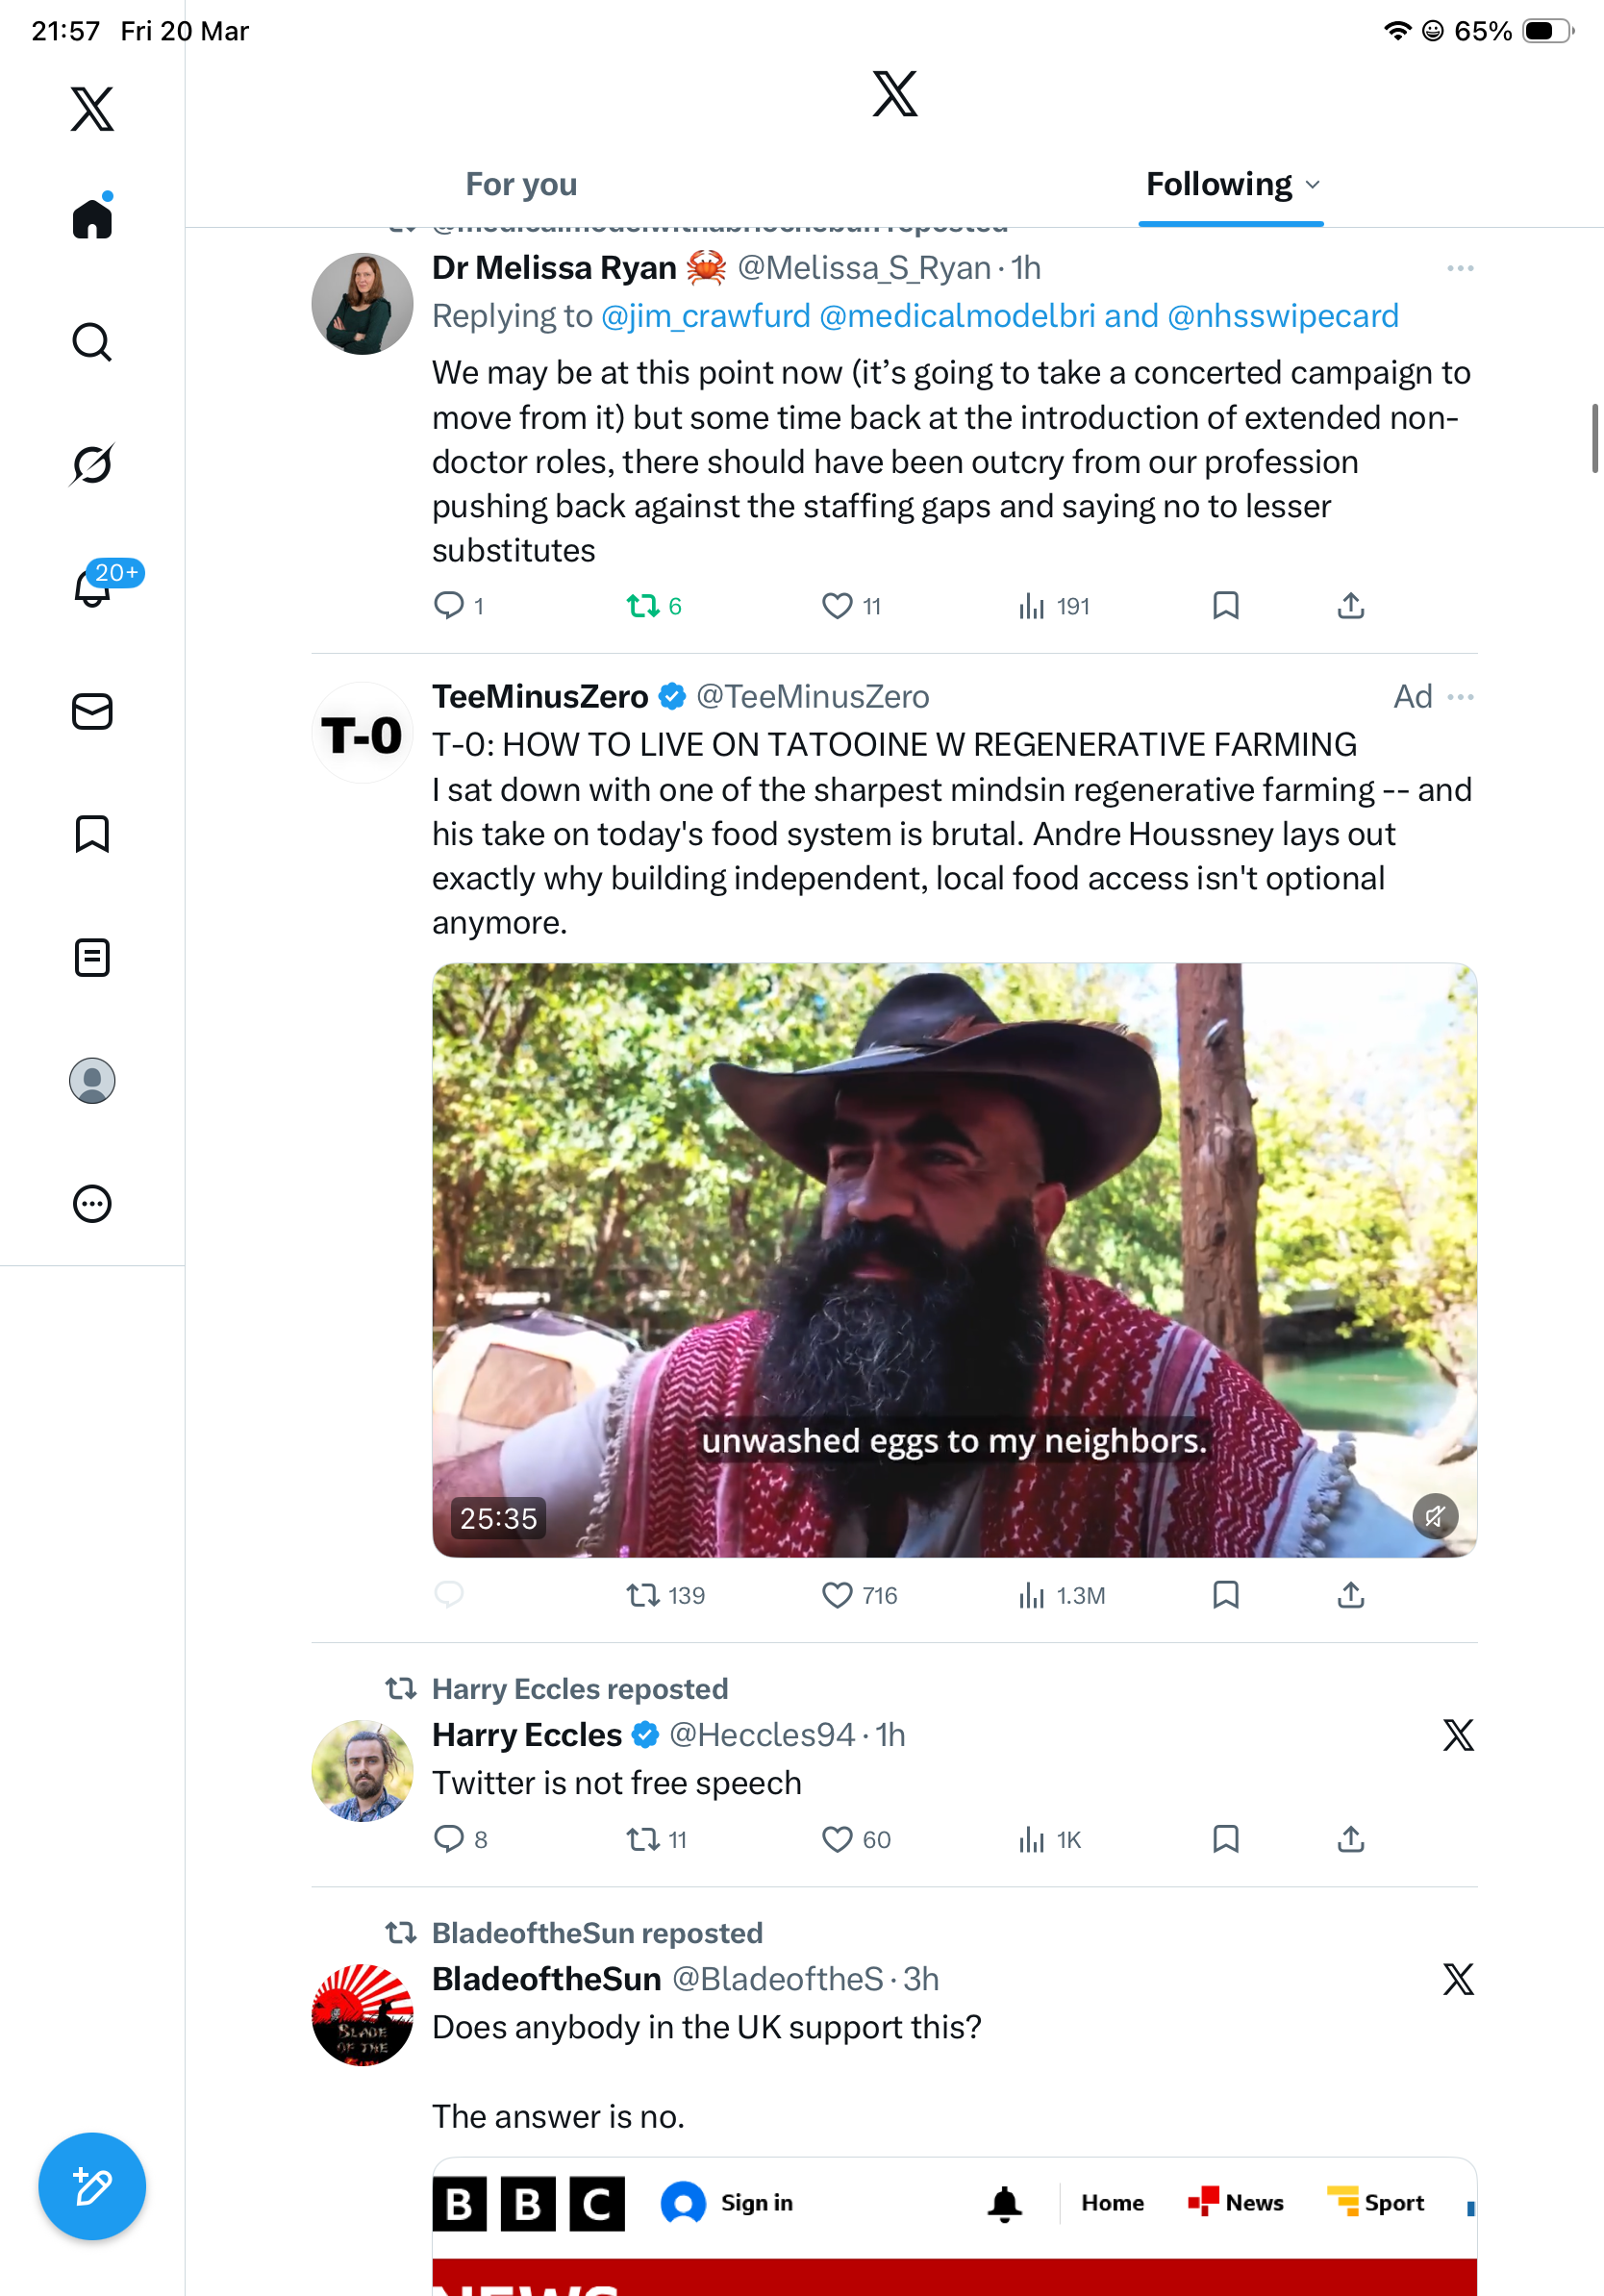Play the regenerative farming video thumbnail
Image resolution: width=1604 pixels, height=2296 pixels.
pyautogui.click(x=954, y=1260)
